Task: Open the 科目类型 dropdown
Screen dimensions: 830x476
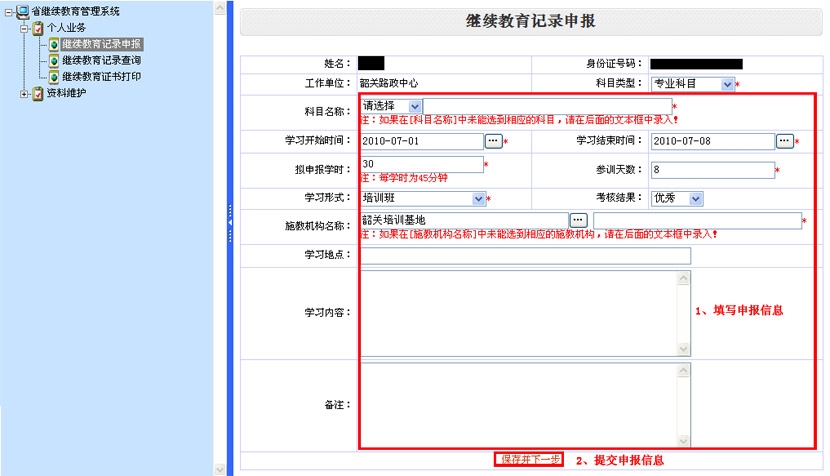Action: coord(727,85)
